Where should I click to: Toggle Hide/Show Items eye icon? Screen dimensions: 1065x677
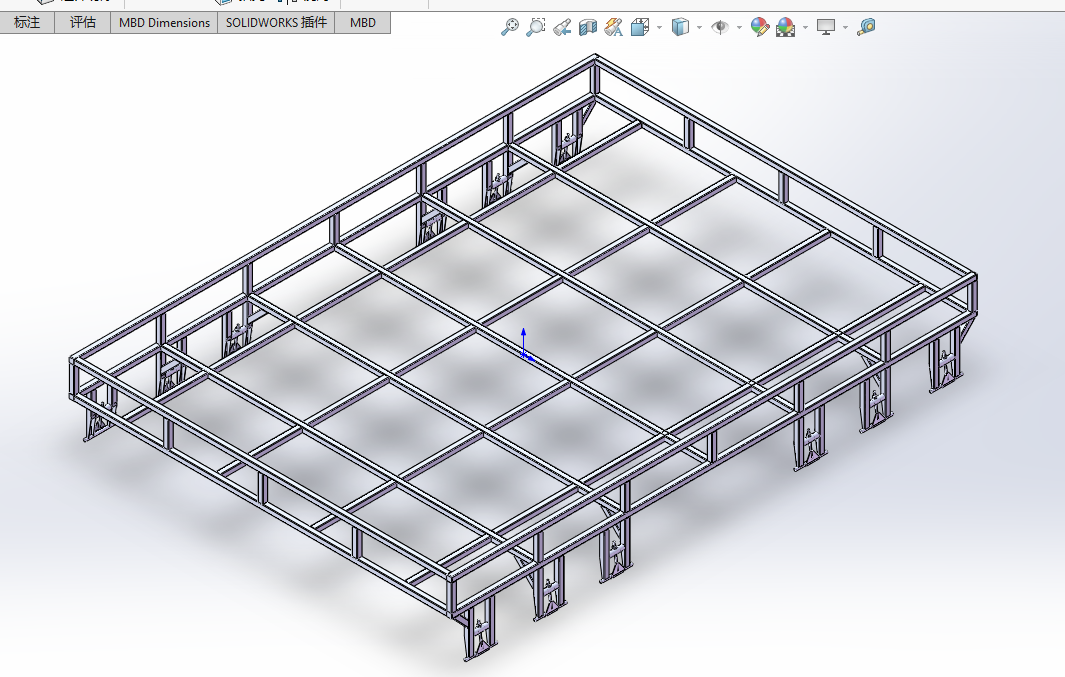tap(720, 28)
